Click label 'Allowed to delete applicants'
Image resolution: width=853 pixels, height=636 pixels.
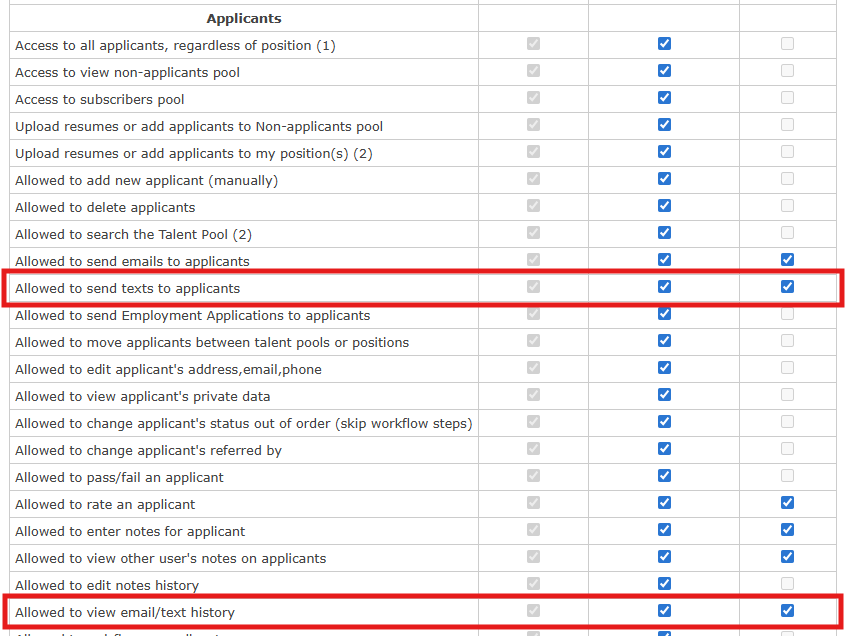(105, 207)
